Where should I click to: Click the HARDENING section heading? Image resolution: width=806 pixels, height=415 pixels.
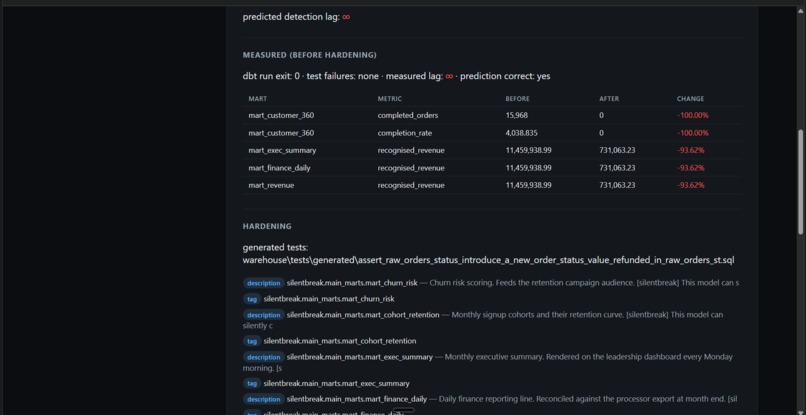click(267, 226)
